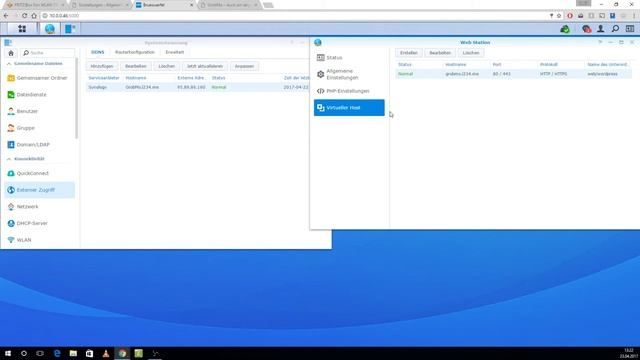Viewport: 640px width, 360px height.
Task: Click the HTTP / HTTPS protocol cell
Action: pos(553,74)
